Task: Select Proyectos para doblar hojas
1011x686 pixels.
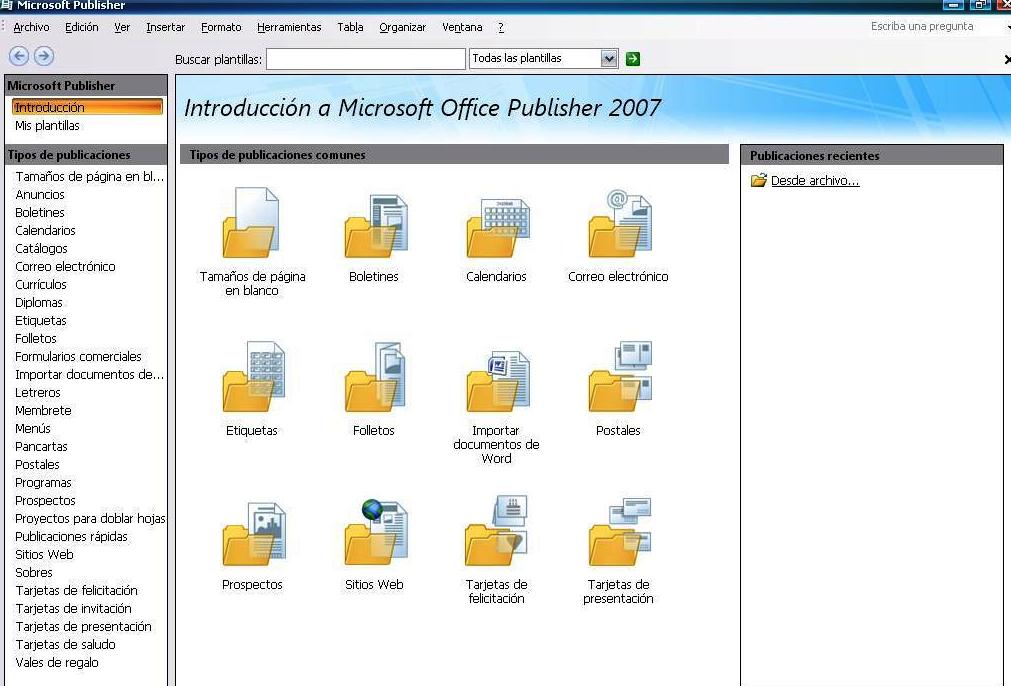Action: coord(90,519)
